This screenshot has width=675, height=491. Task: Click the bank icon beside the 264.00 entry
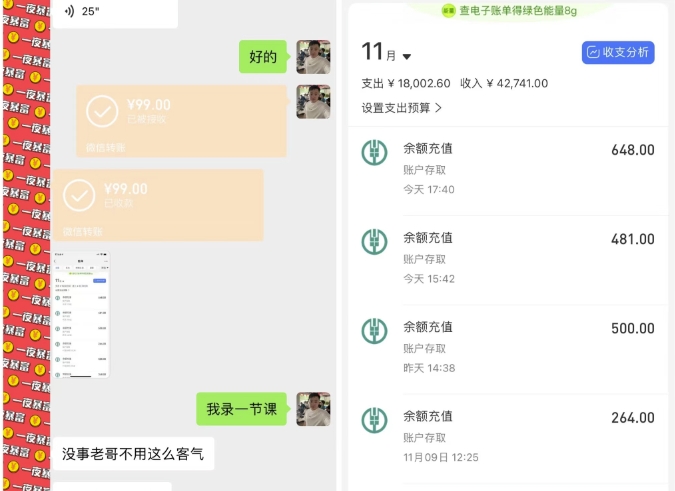[375, 418]
